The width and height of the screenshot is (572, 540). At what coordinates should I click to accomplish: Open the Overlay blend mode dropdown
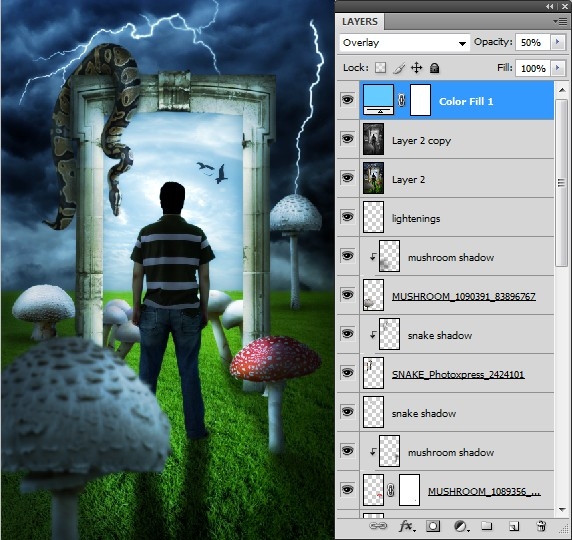point(404,43)
